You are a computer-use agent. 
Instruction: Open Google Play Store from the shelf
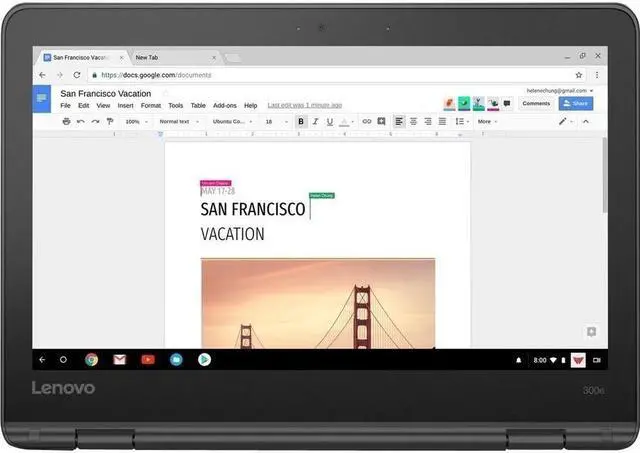[204, 360]
